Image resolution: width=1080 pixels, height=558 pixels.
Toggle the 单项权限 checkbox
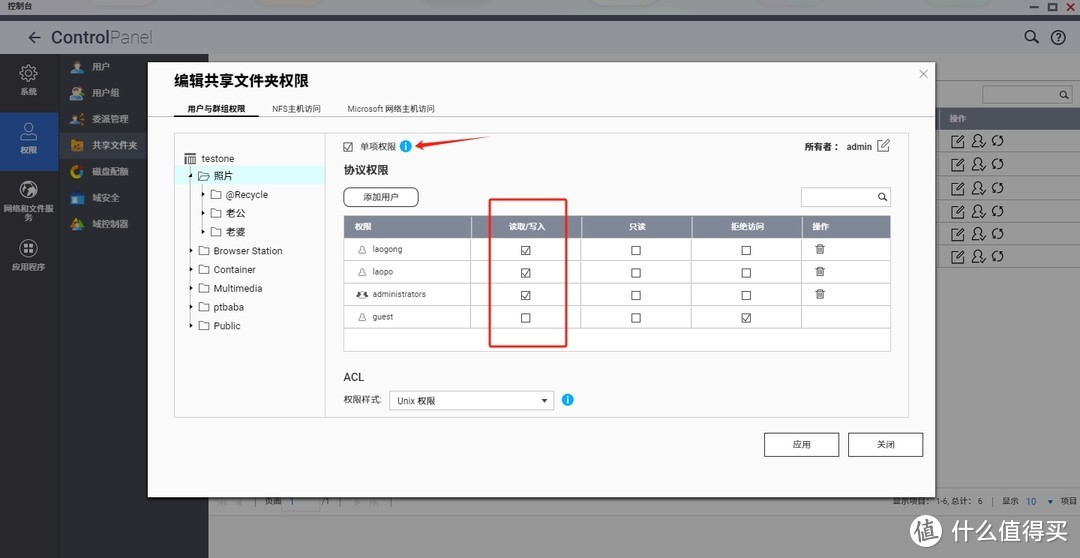(x=348, y=147)
